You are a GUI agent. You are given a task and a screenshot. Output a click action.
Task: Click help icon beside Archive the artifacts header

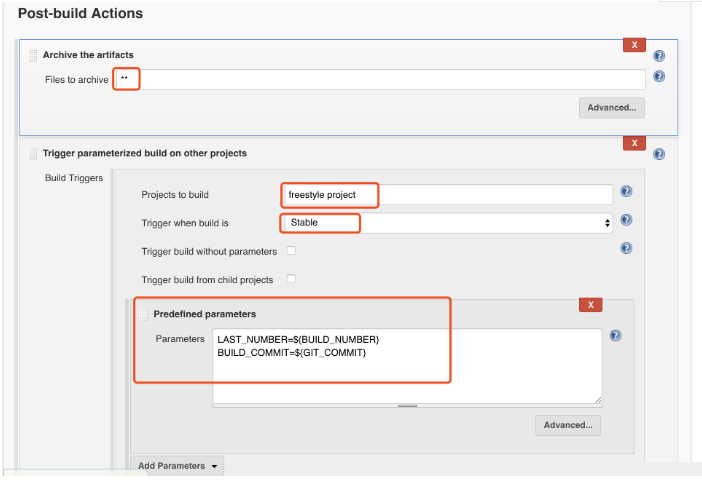(659, 56)
